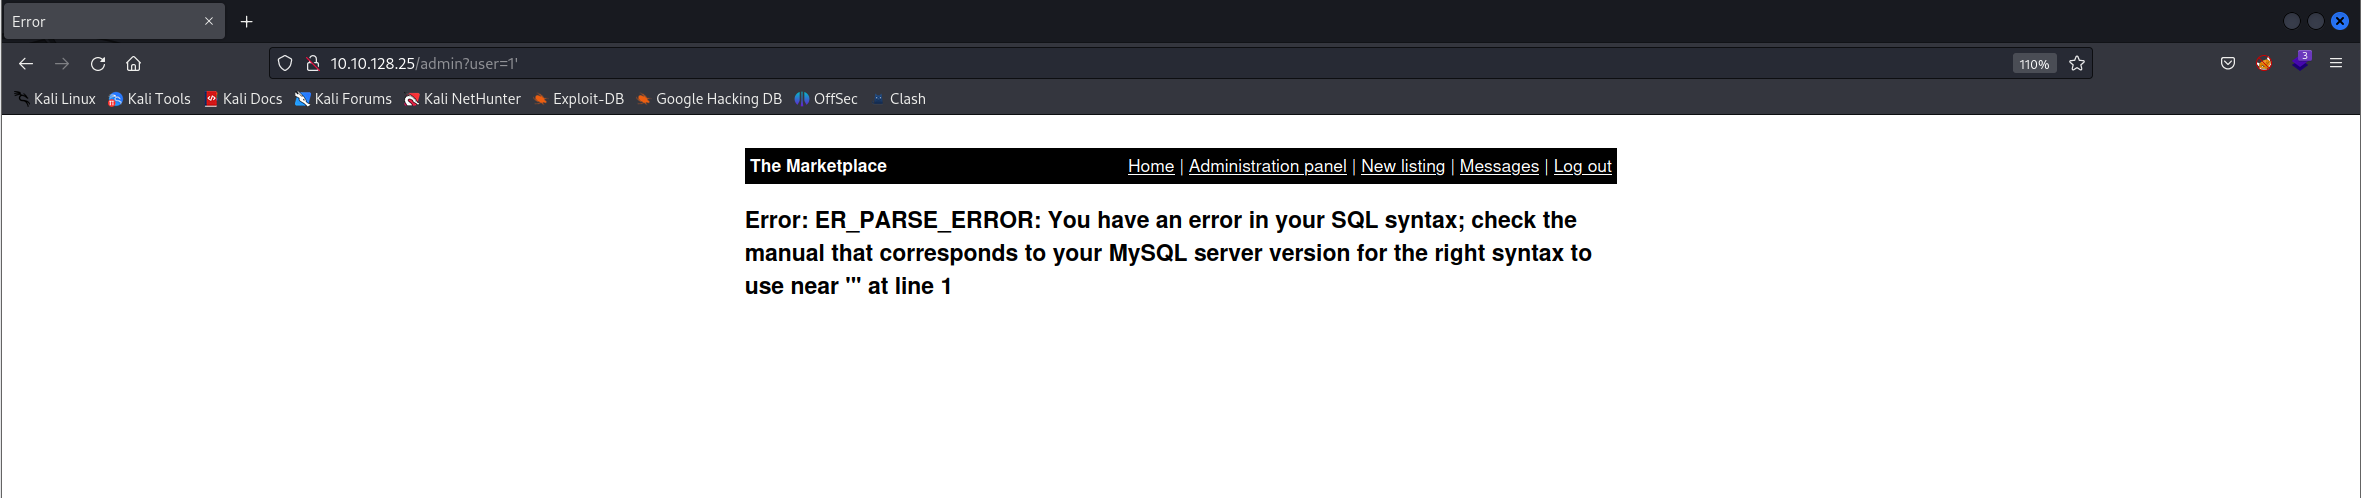Click the purple extension icon with badge 3
Image resolution: width=2361 pixels, height=498 pixels.
(x=2300, y=62)
